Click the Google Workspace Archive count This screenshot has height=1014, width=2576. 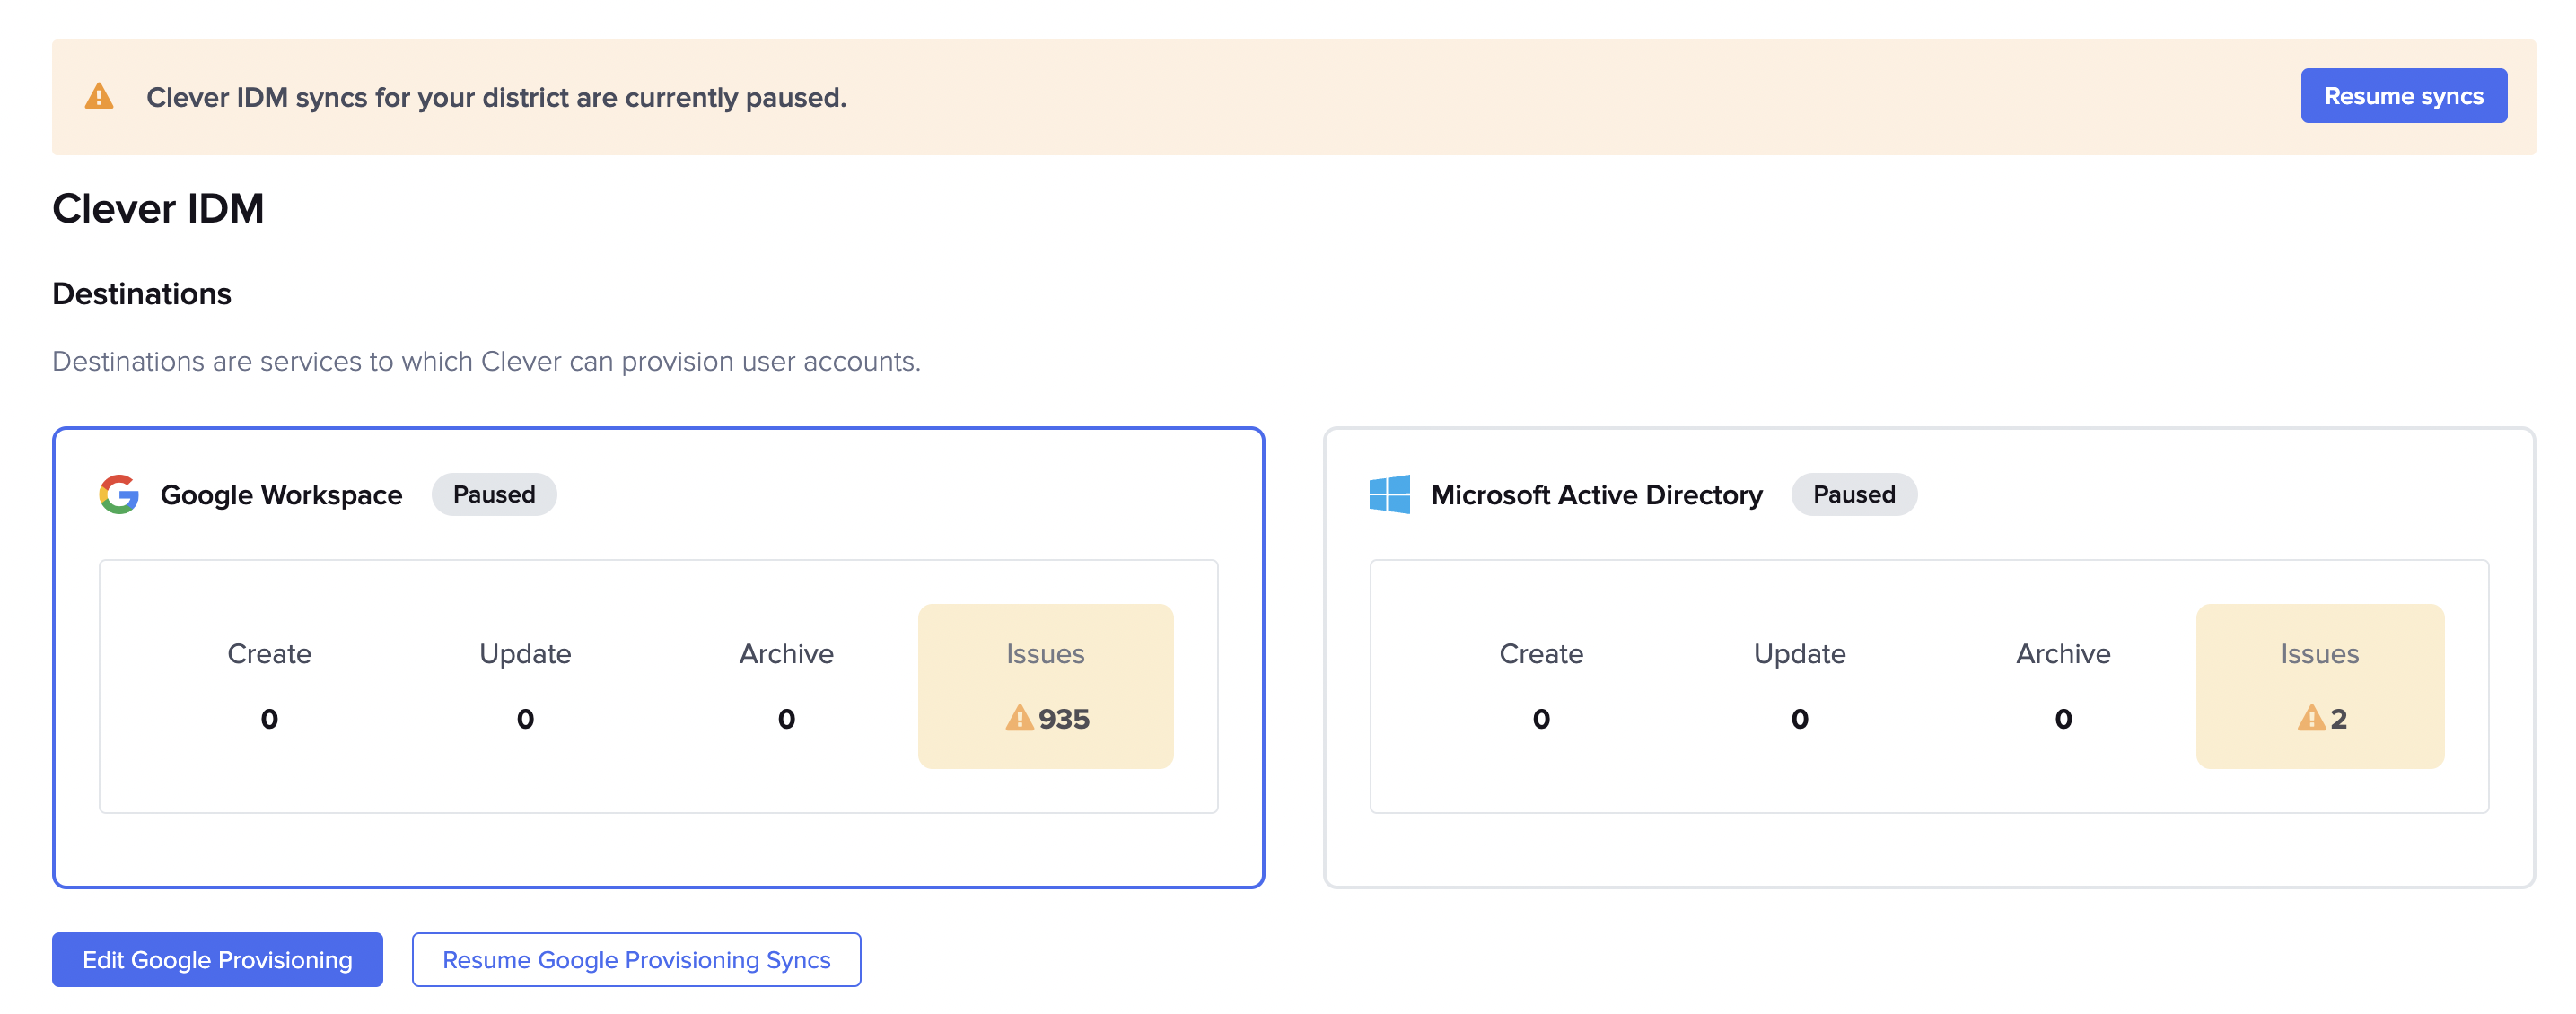pyautogui.click(x=786, y=718)
